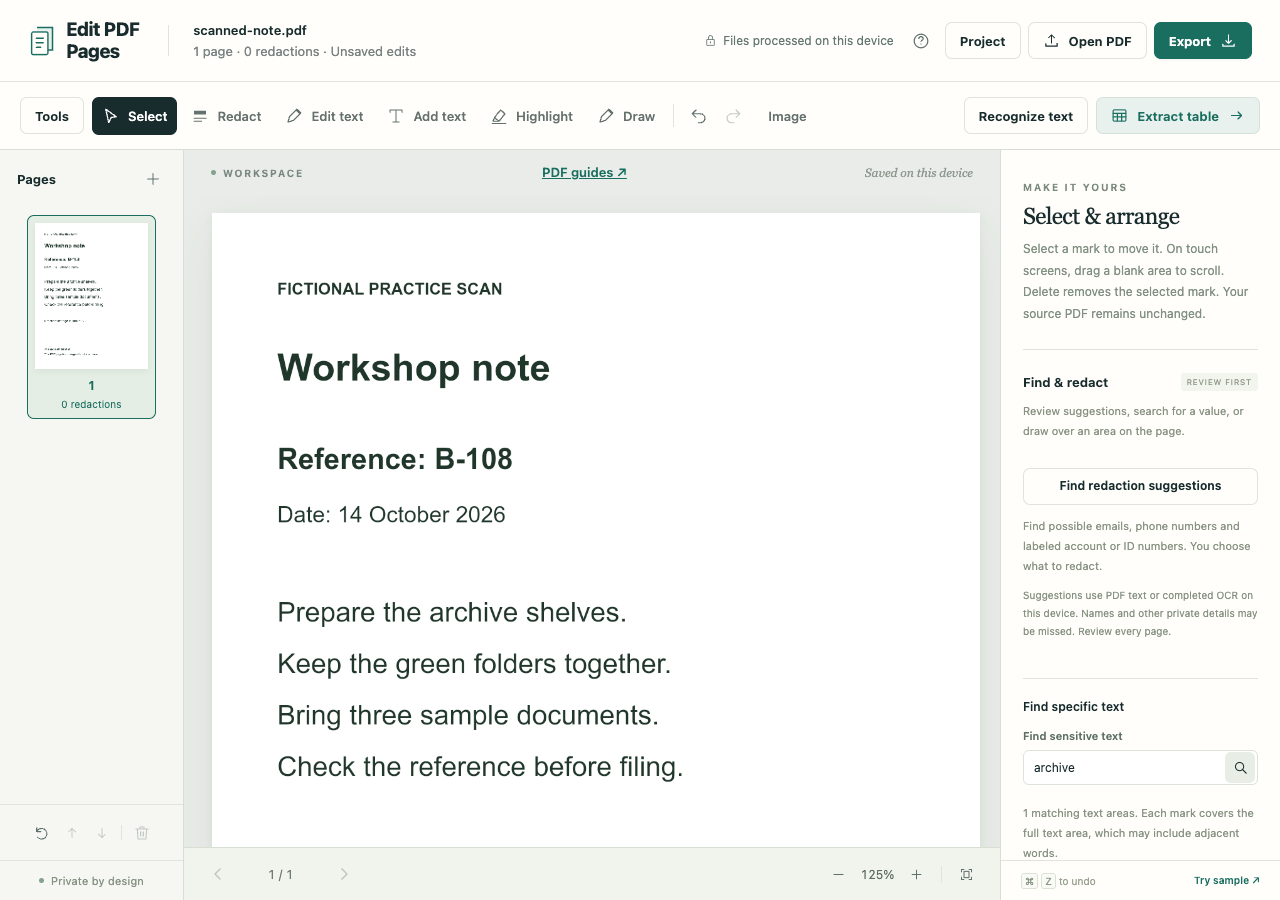The width and height of the screenshot is (1280, 900).
Task: Click the fit-to-screen icon
Action: (966, 875)
